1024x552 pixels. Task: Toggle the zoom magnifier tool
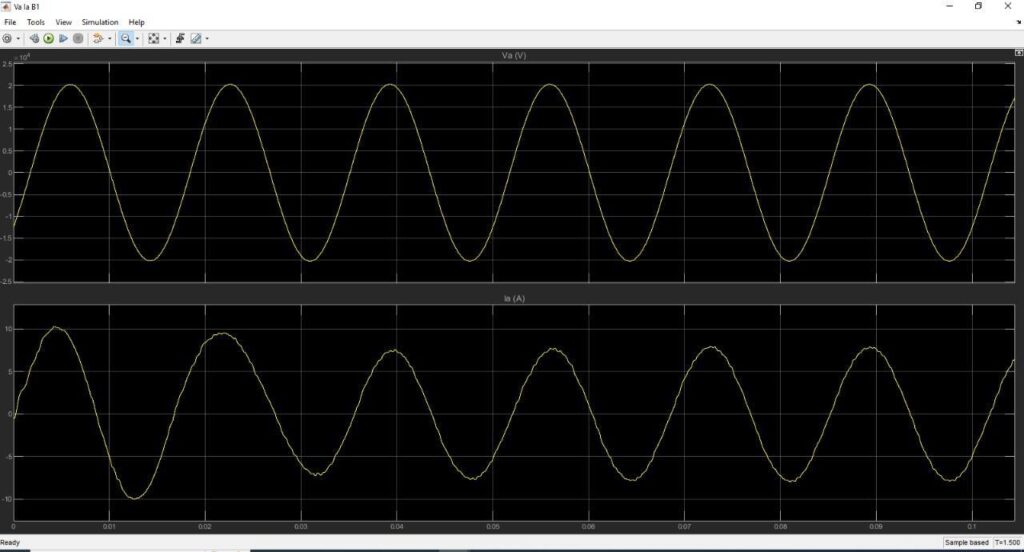coord(126,39)
